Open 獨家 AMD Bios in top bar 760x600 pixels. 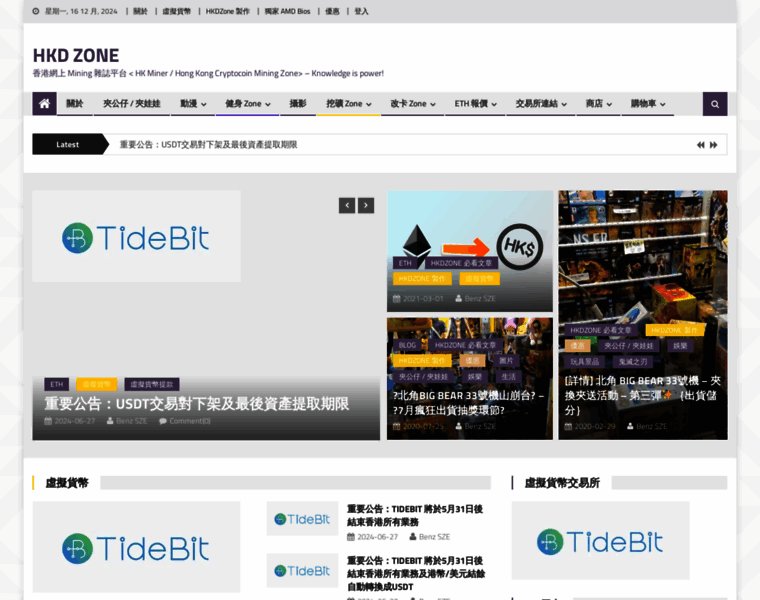[x=287, y=11]
